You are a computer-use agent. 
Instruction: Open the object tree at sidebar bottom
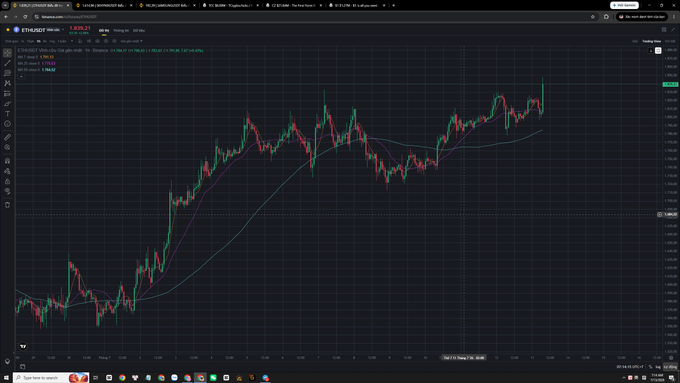(7, 361)
